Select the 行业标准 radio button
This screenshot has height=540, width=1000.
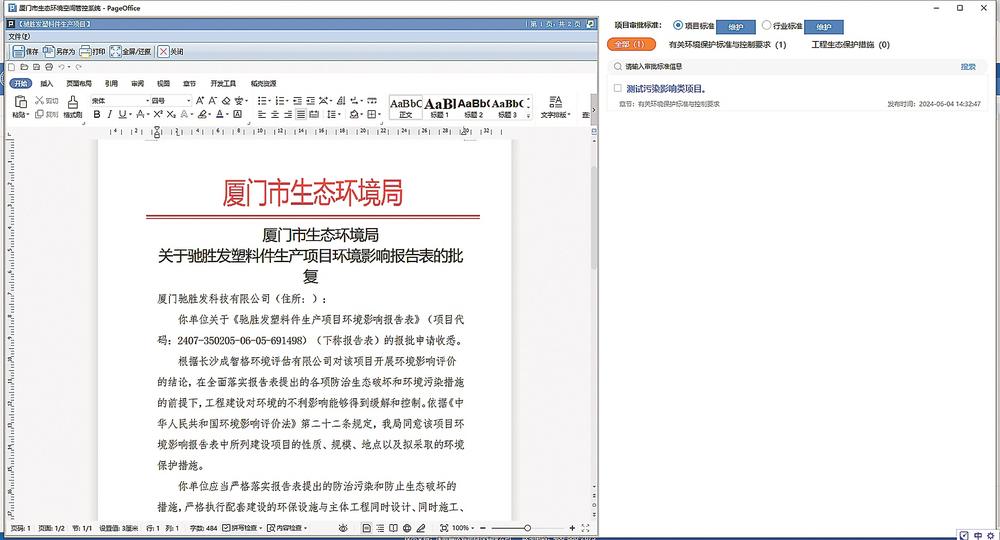click(767, 25)
